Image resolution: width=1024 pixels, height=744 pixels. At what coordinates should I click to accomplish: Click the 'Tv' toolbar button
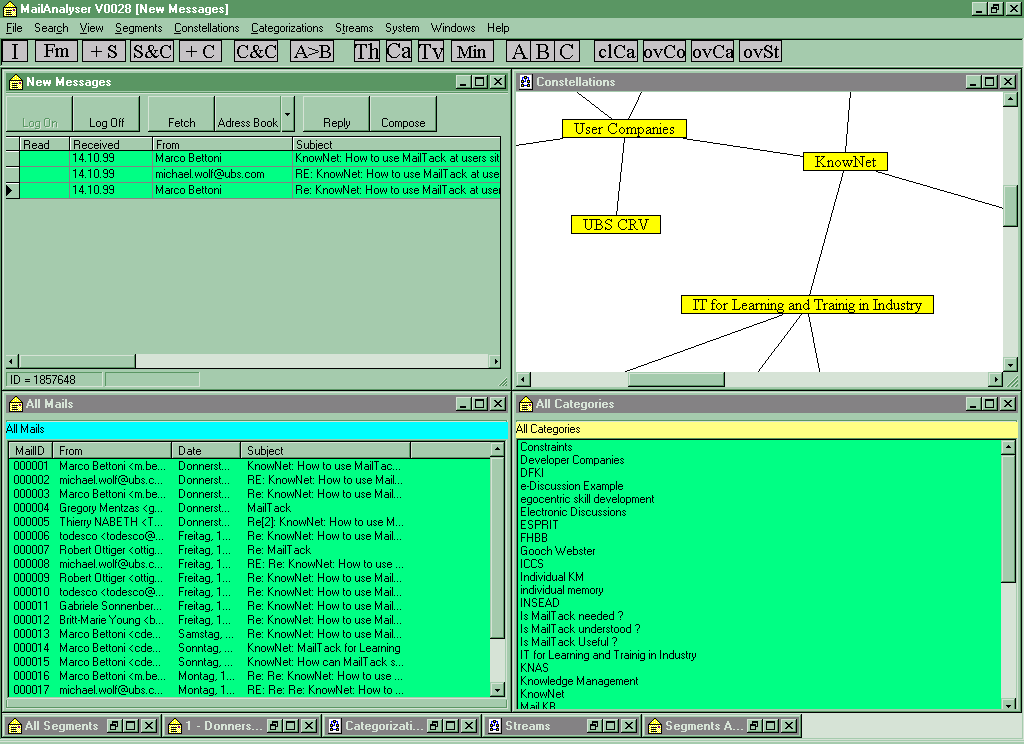click(431, 51)
